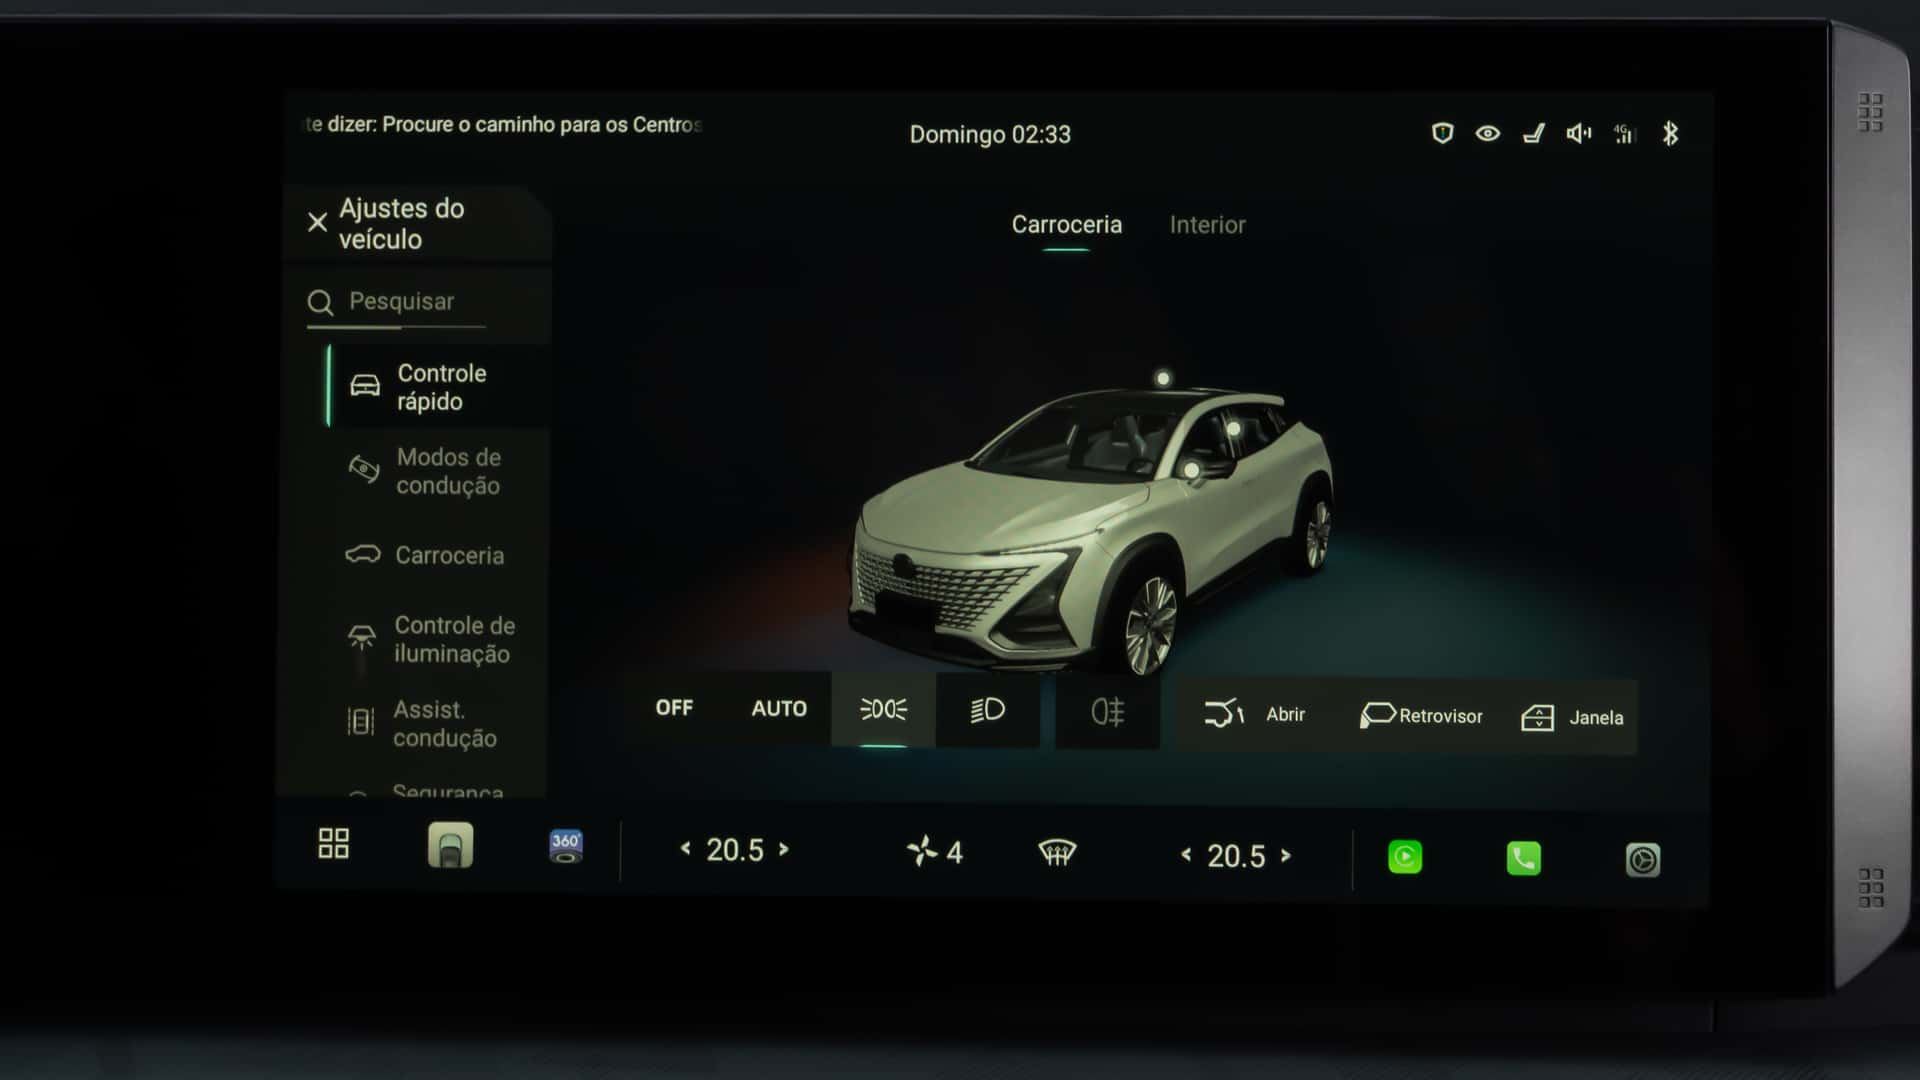The height and width of the screenshot is (1080, 1920).
Task: Open the 360 camera view icon
Action: click(566, 846)
